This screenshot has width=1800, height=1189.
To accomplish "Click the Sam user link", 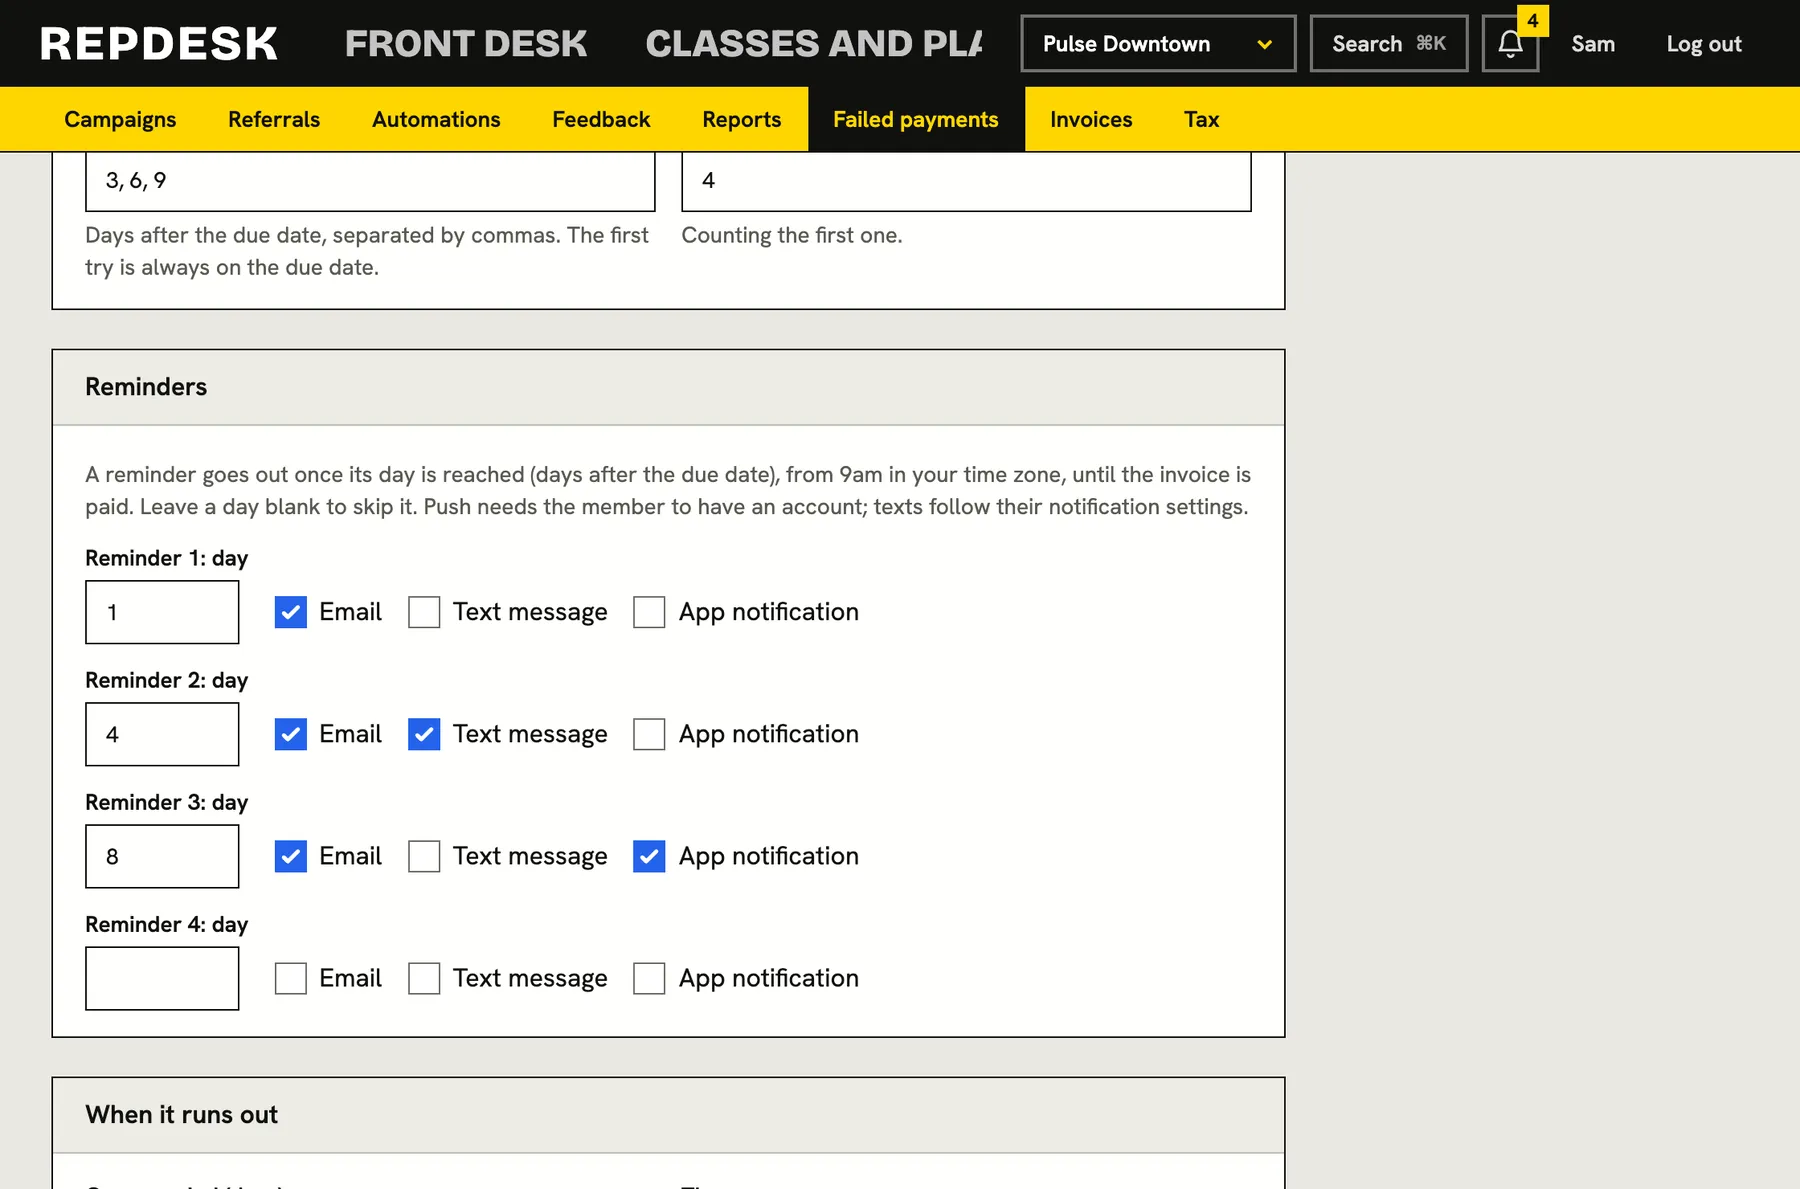I will (1593, 44).
